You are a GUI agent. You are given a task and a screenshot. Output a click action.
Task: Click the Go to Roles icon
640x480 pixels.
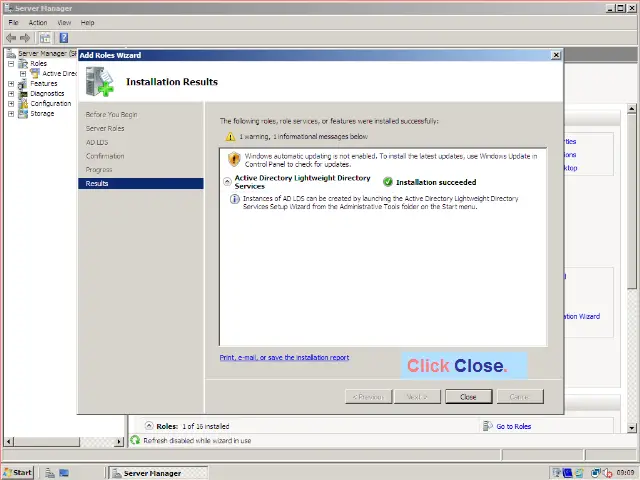pos(487,426)
